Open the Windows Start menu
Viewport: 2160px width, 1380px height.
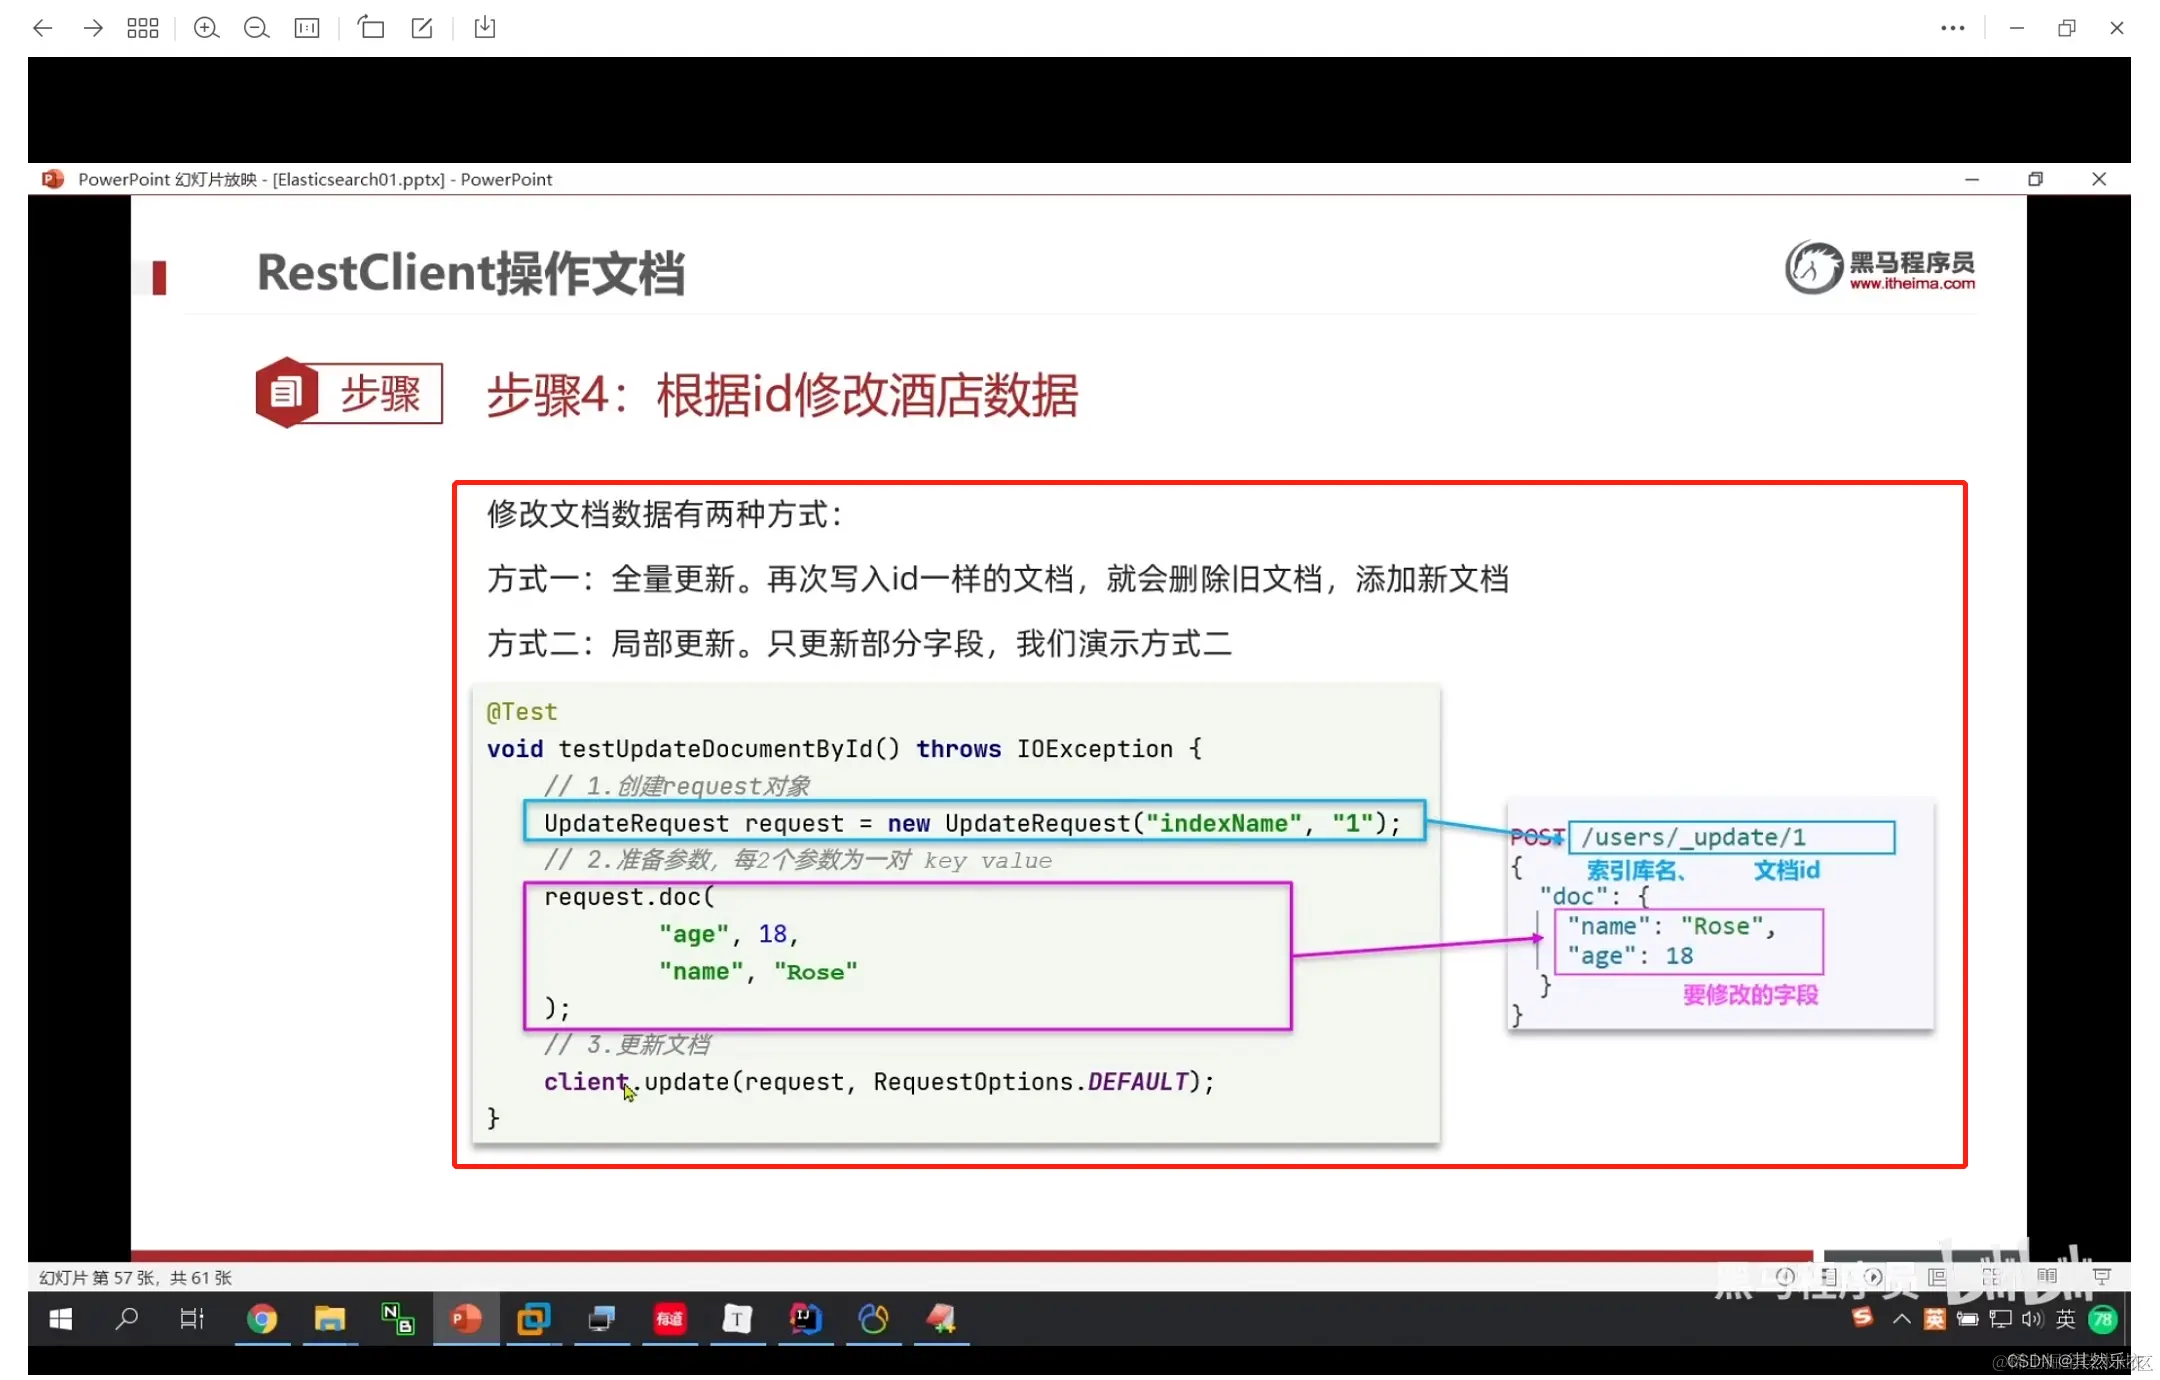tap(61, 1319)
